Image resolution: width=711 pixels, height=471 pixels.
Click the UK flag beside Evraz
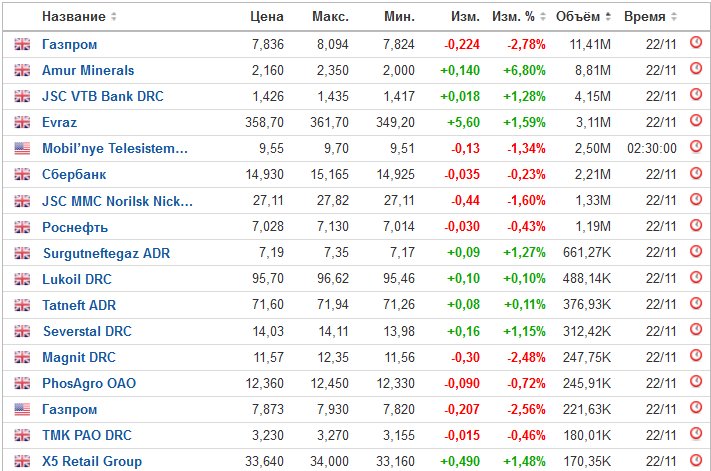point(22,122)
